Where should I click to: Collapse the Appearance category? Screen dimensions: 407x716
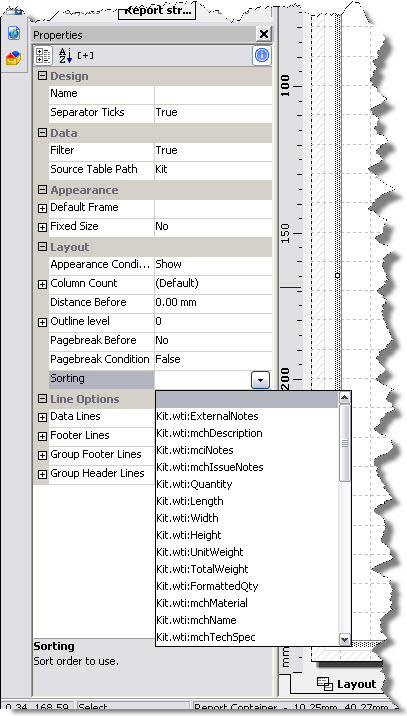pyautogui.click(x=42, y=190)
